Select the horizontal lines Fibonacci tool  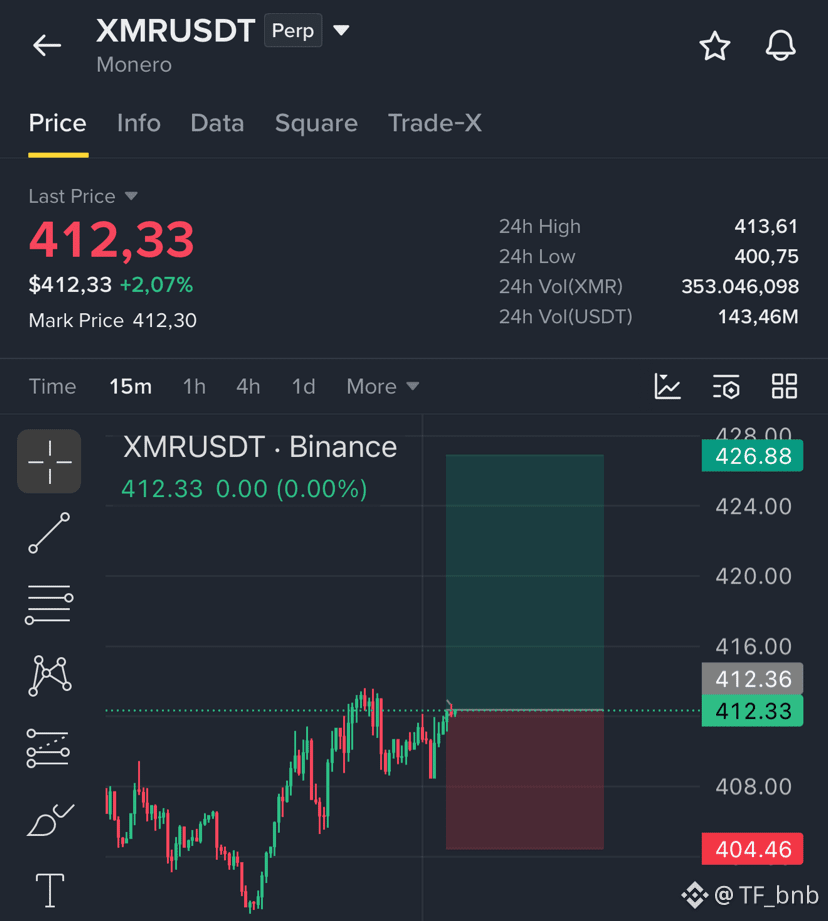click(49, 604)
